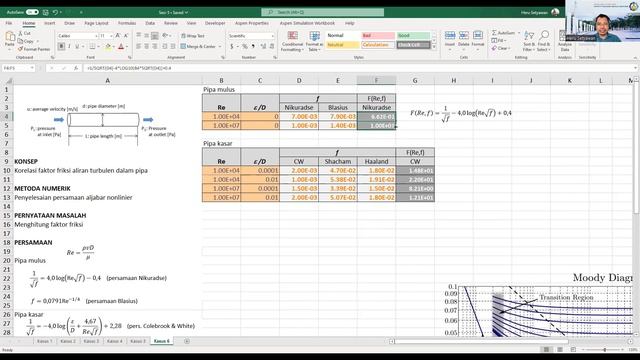Open the File tab
The height and width of the screenshot is (360, 640).
[9, 23]
